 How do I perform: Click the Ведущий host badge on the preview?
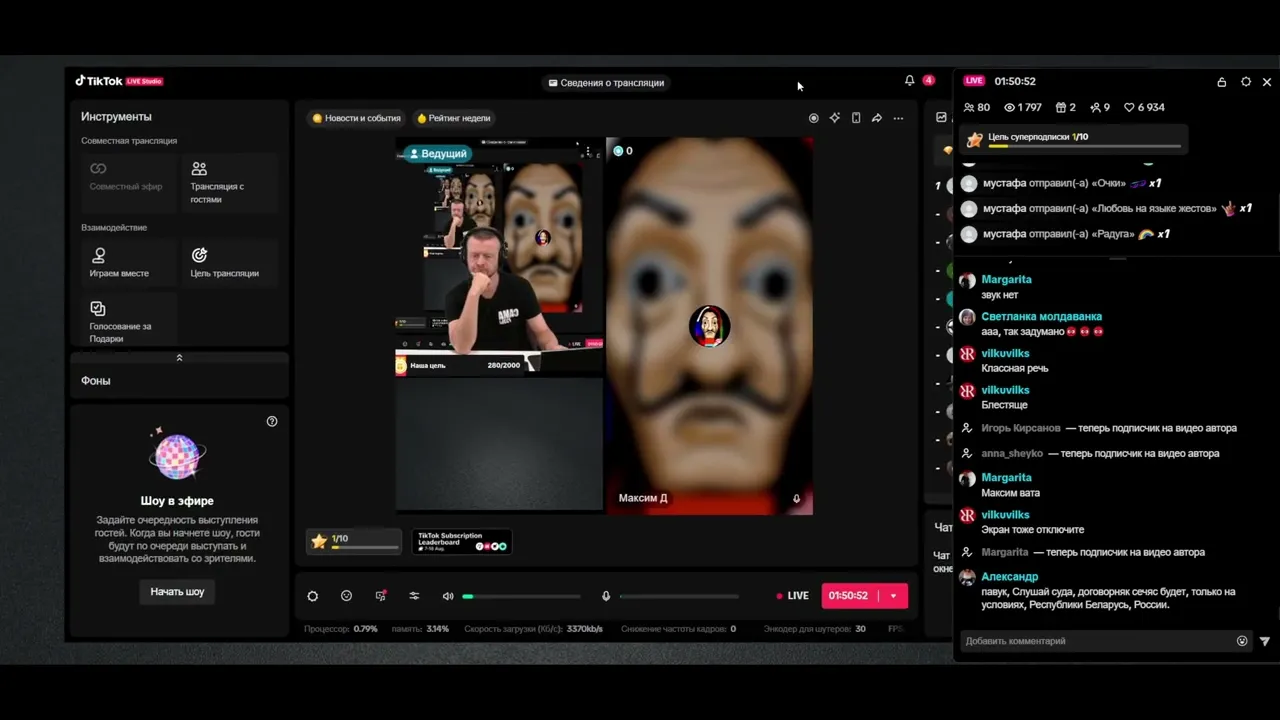(x=437, y=153)
